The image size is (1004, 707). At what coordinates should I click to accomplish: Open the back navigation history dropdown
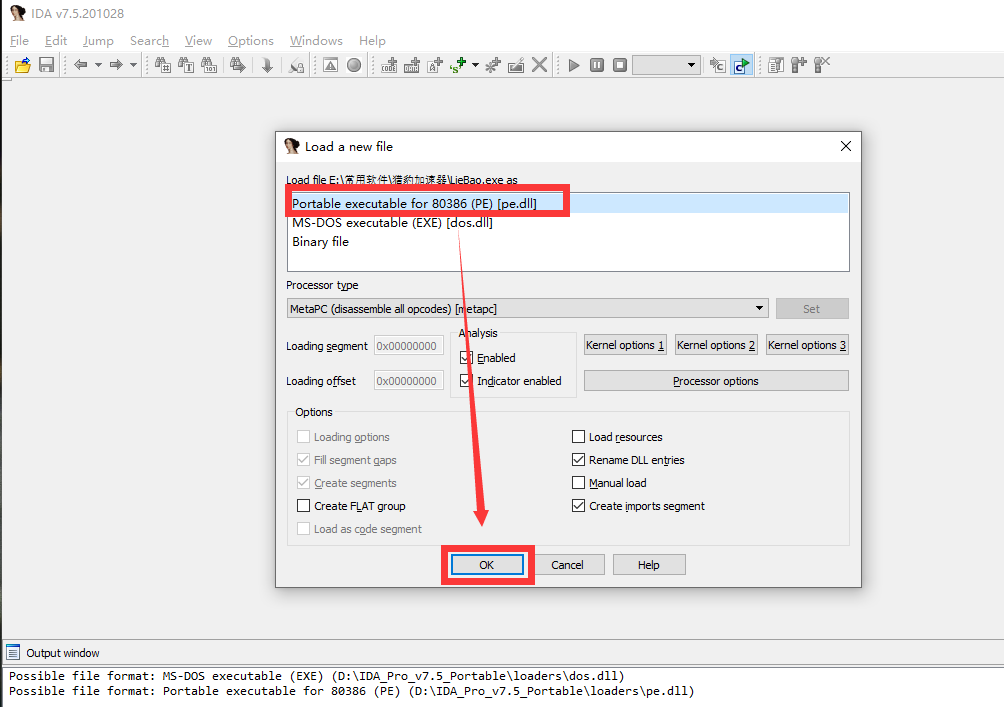pyautogui.click(x=98, y=65)
